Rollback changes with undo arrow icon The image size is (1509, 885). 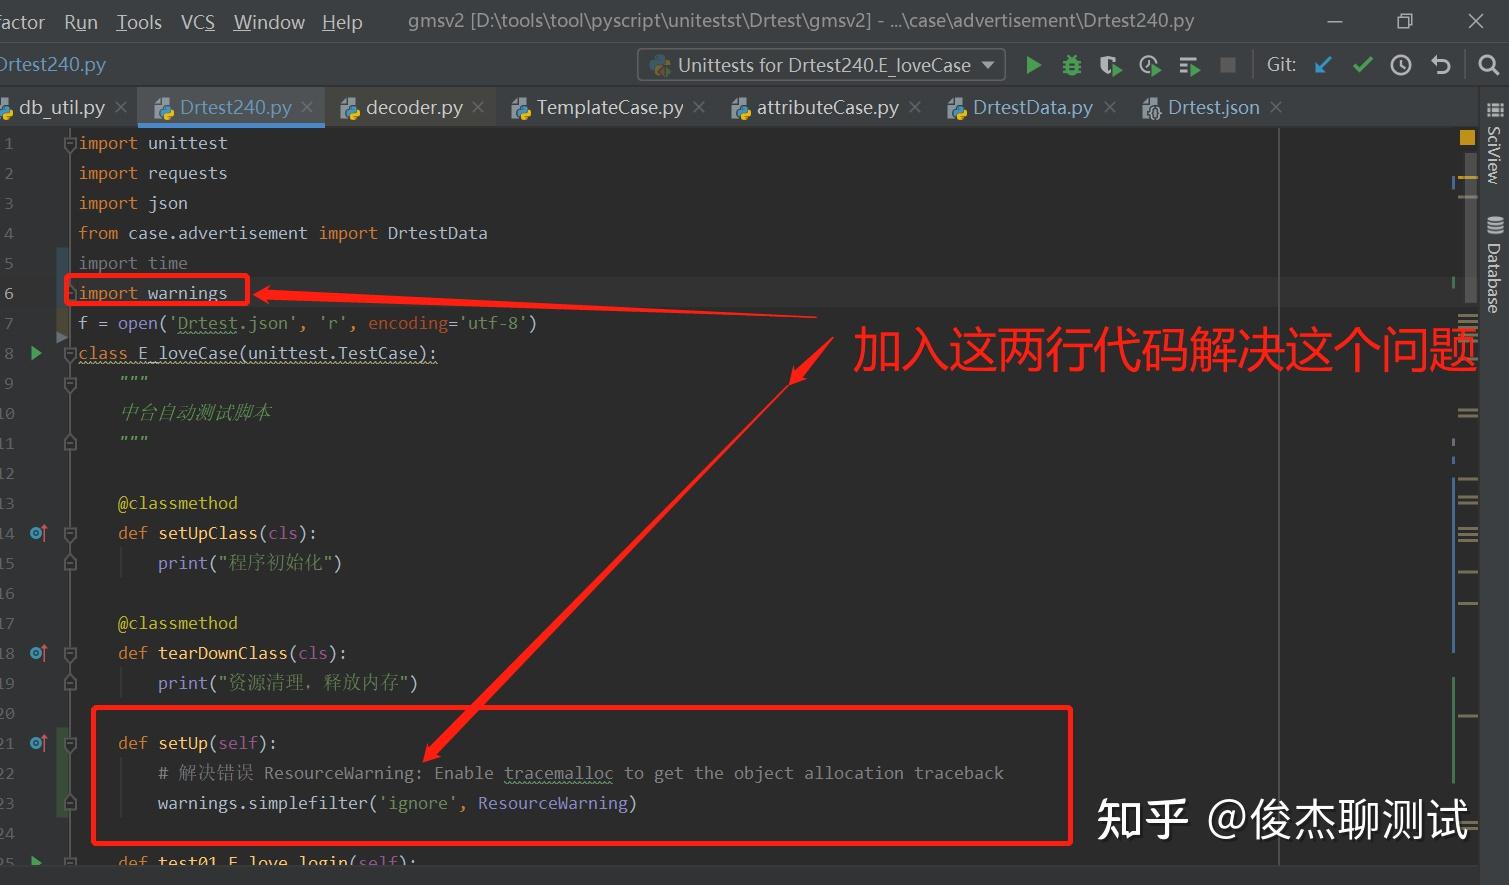(x=1440, y=64)
